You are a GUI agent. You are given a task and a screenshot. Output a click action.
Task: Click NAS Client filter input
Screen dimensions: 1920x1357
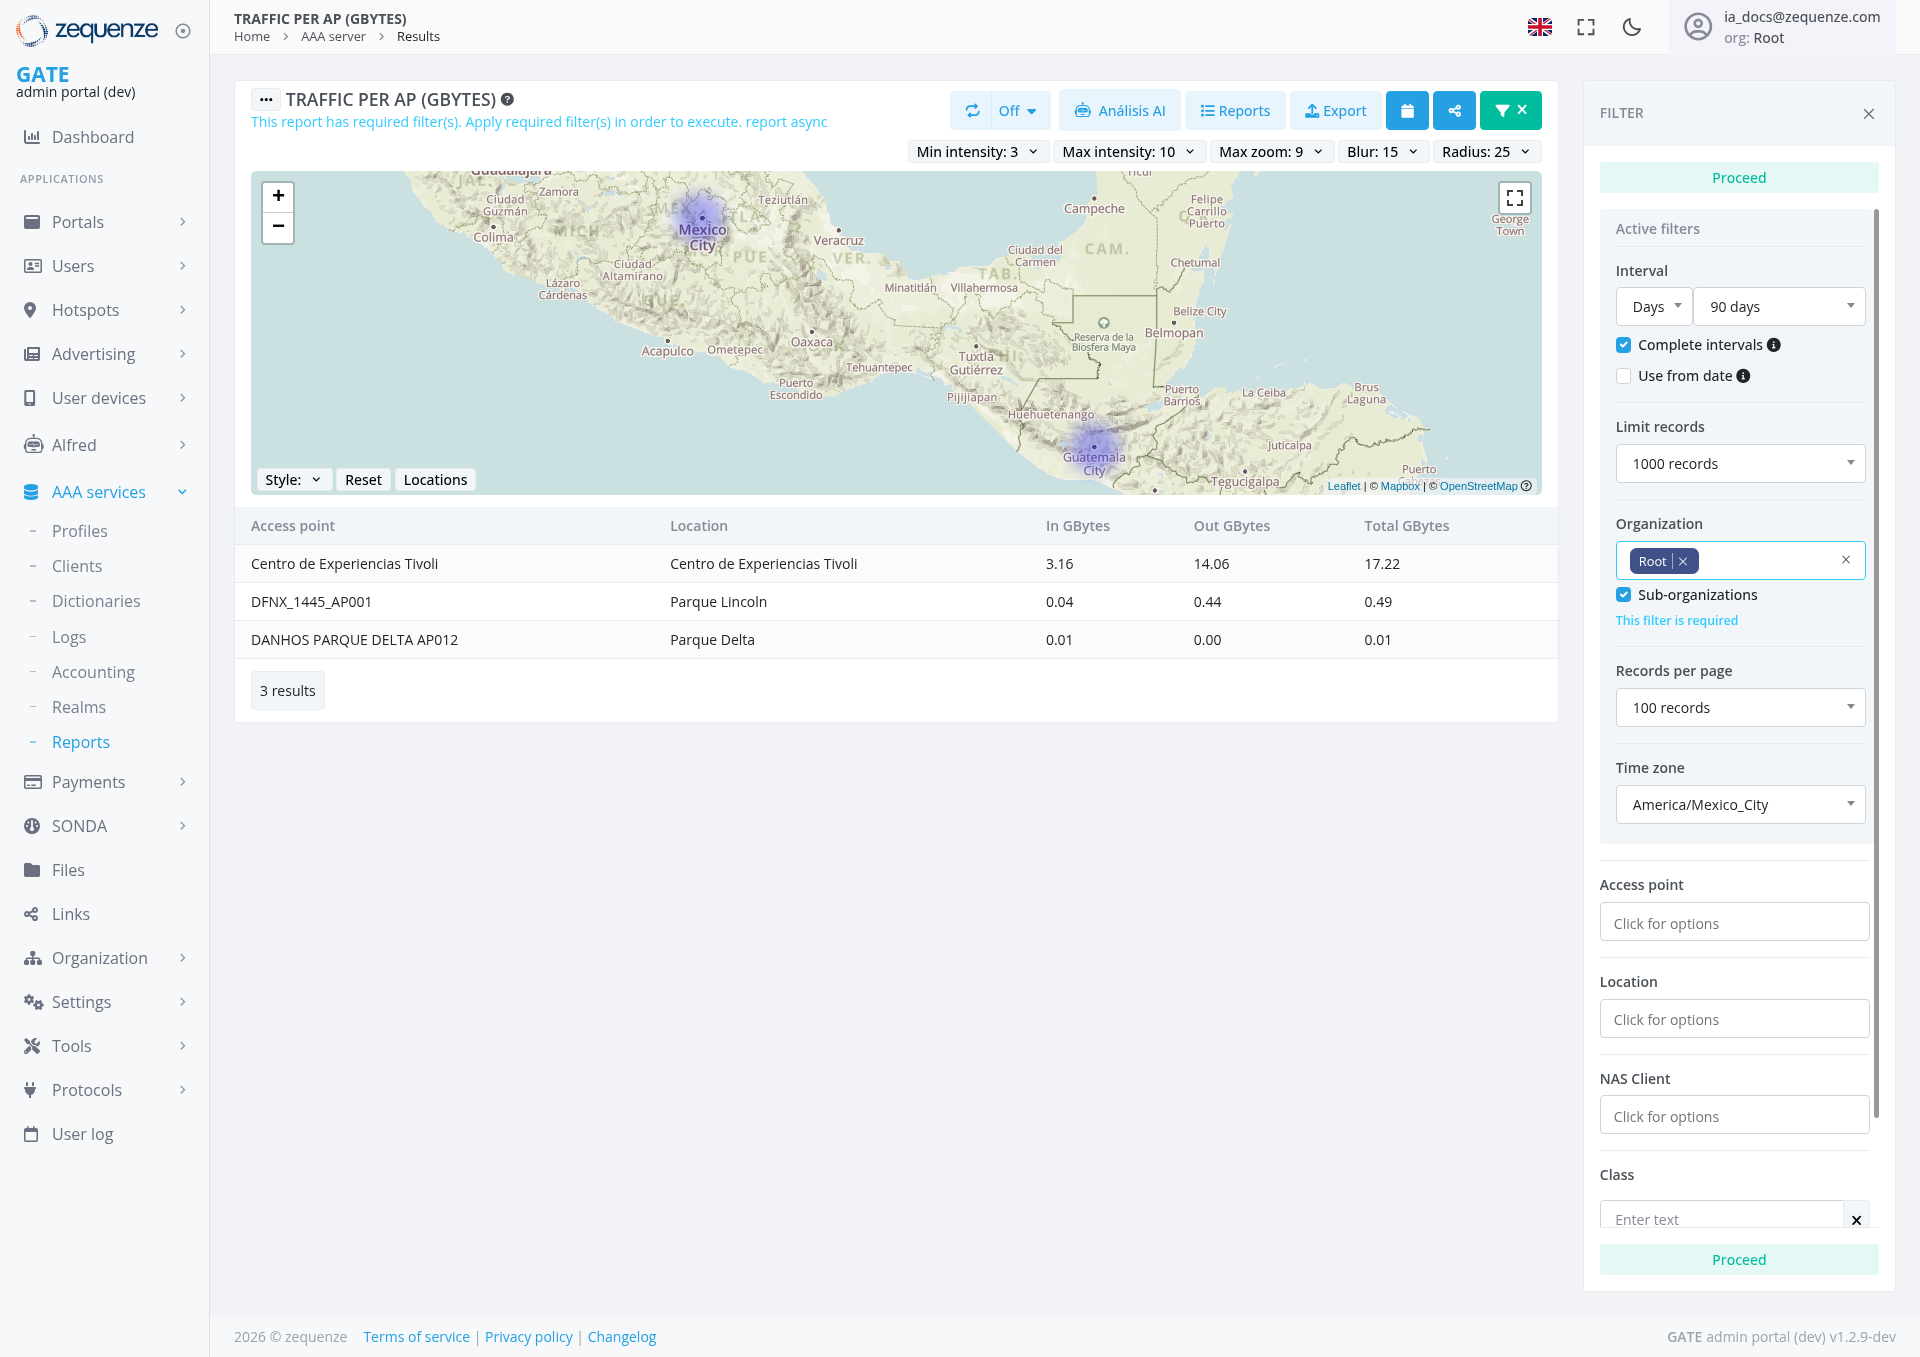tap(1734, 1116)
